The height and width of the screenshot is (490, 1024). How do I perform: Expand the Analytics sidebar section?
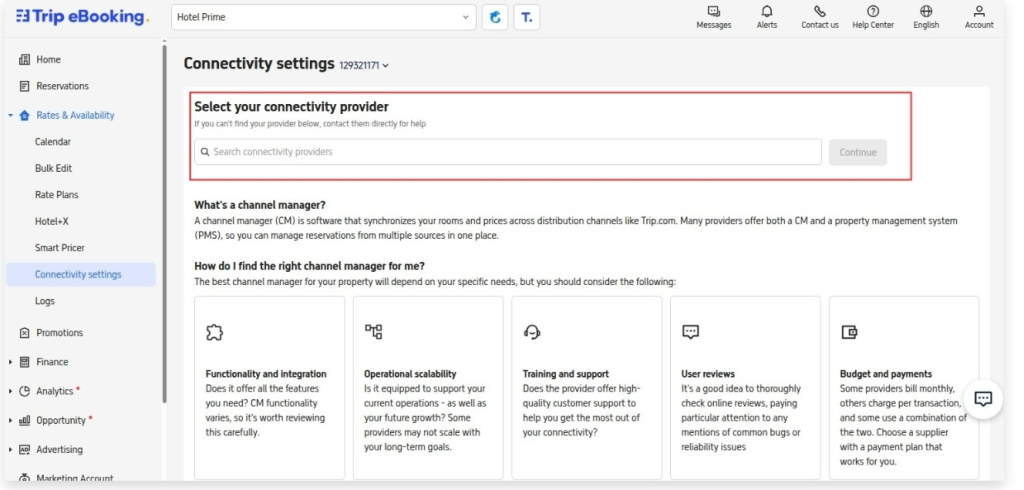pos(11,391)
